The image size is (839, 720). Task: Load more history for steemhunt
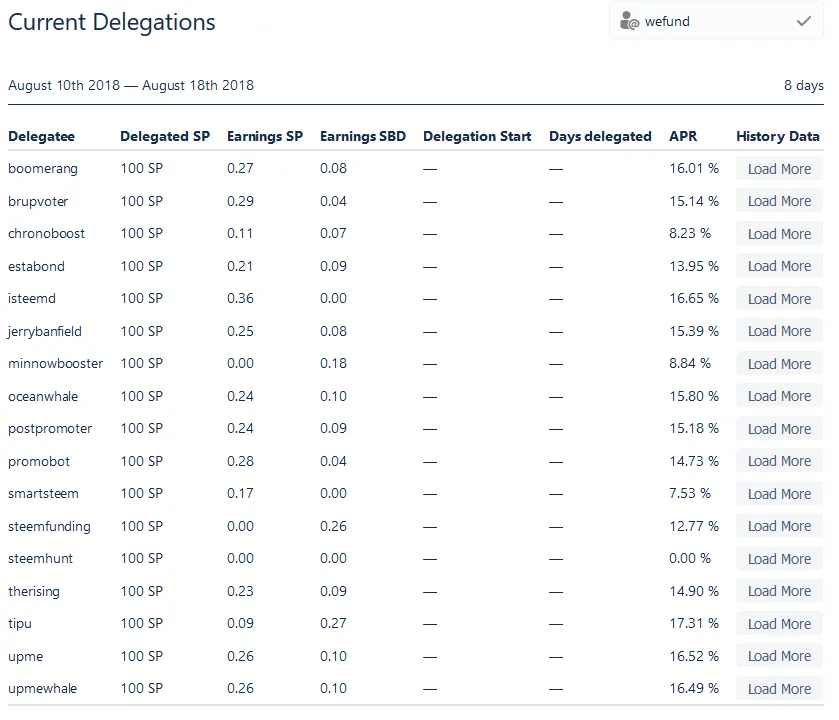point(779,559)
